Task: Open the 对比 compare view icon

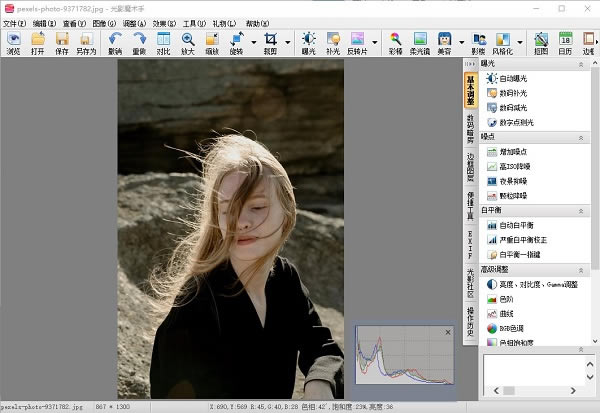Action: 163,43
